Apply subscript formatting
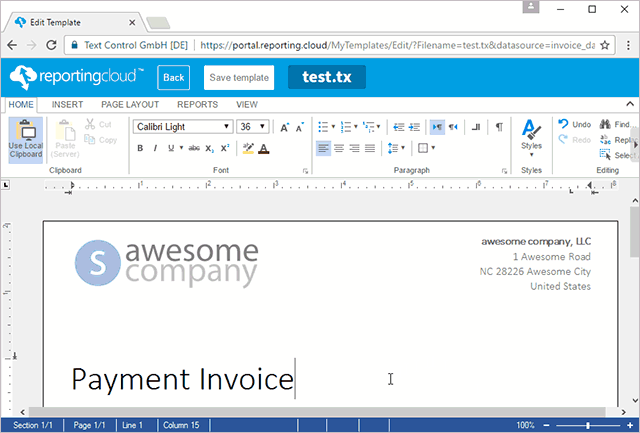 (x=209, y=148)
